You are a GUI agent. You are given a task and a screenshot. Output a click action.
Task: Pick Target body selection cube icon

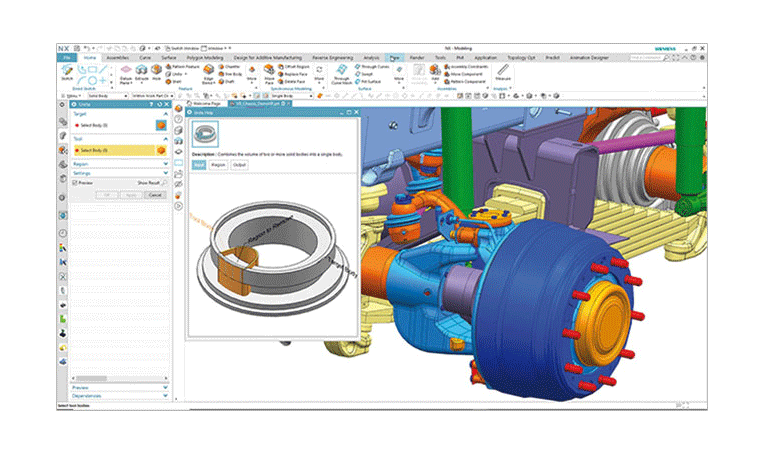(161, 125)
